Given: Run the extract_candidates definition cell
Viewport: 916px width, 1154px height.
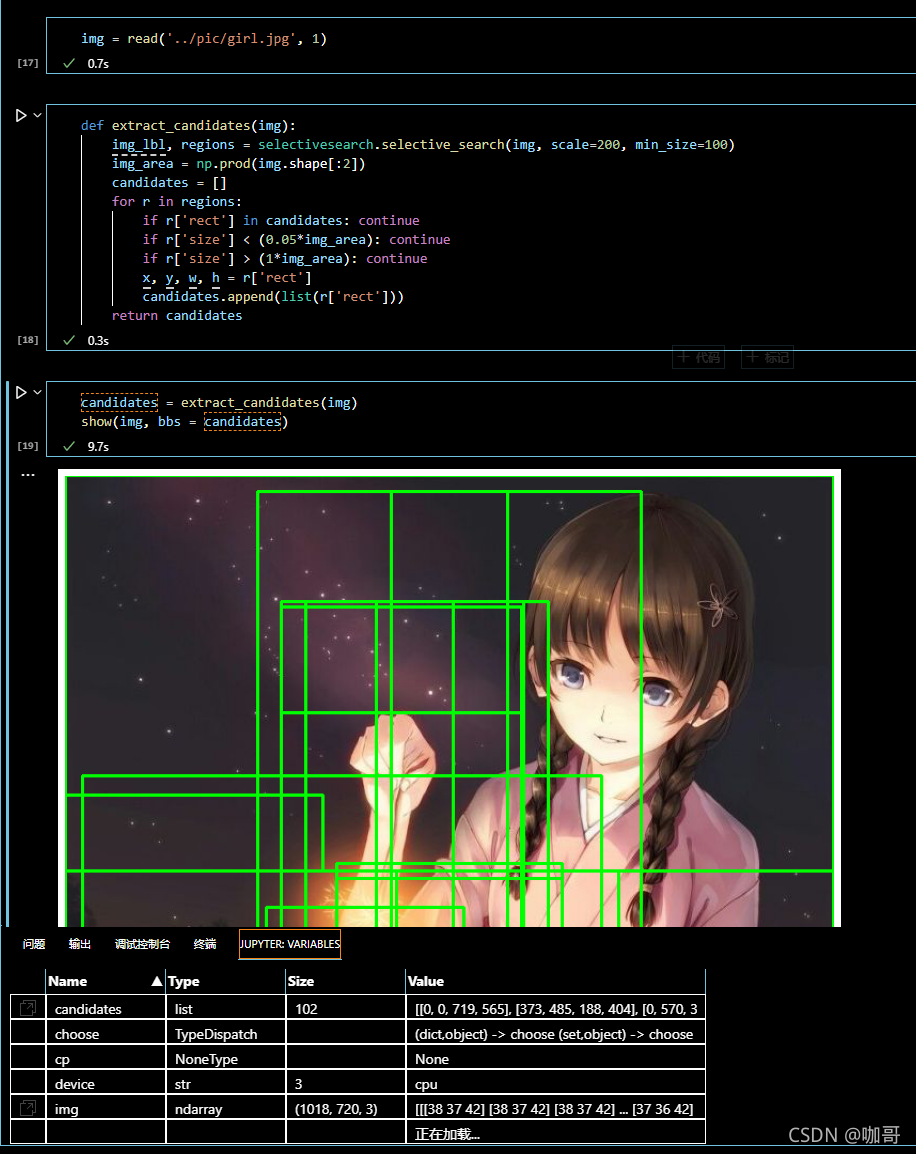Looking at the screenshot, I should click(x=21, y=116).
